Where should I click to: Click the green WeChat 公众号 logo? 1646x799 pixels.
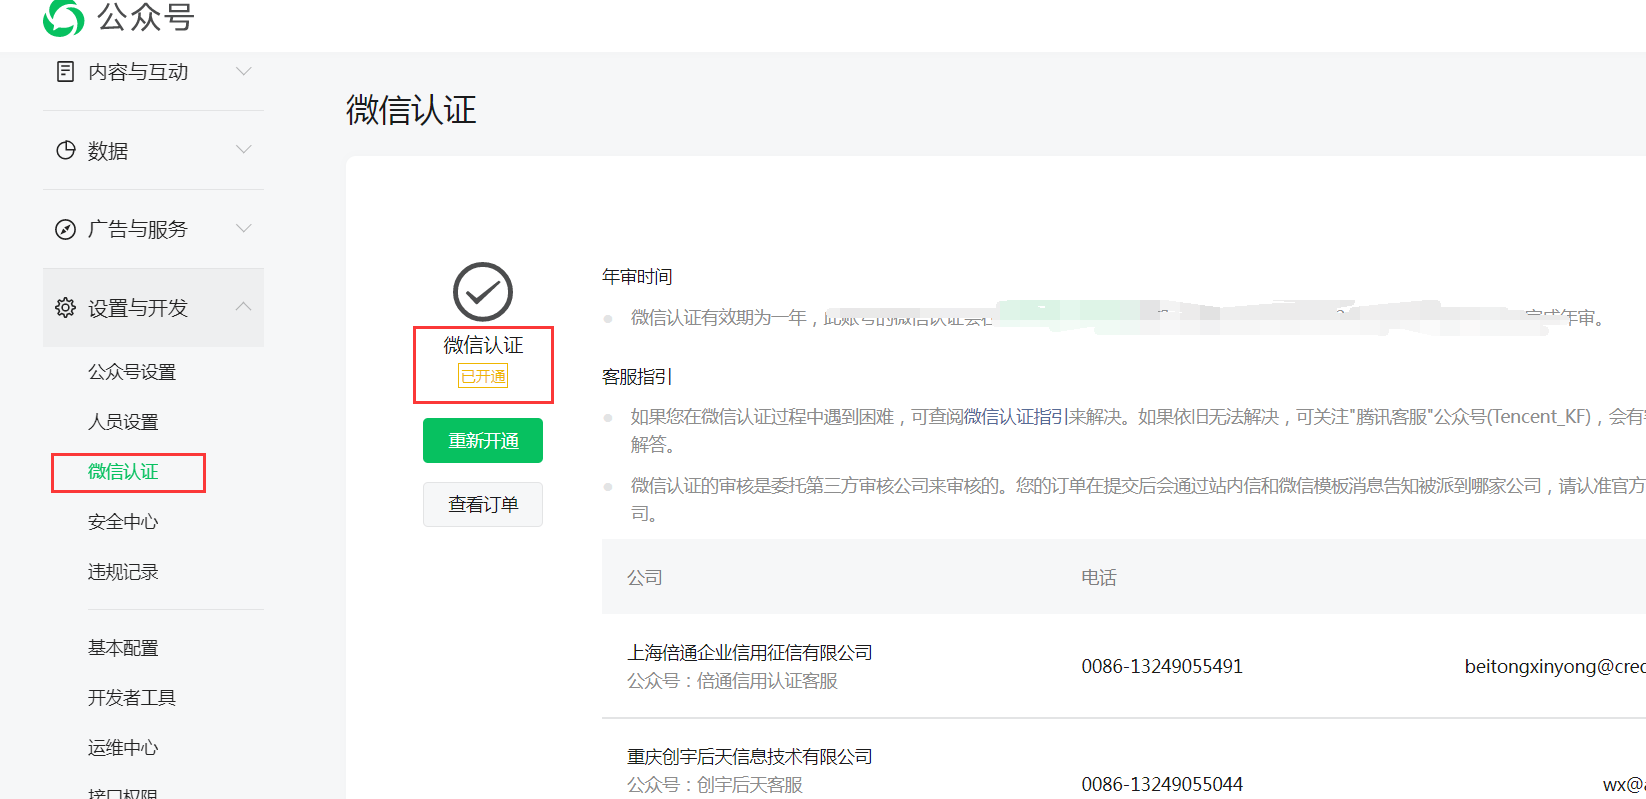(64, 17)
